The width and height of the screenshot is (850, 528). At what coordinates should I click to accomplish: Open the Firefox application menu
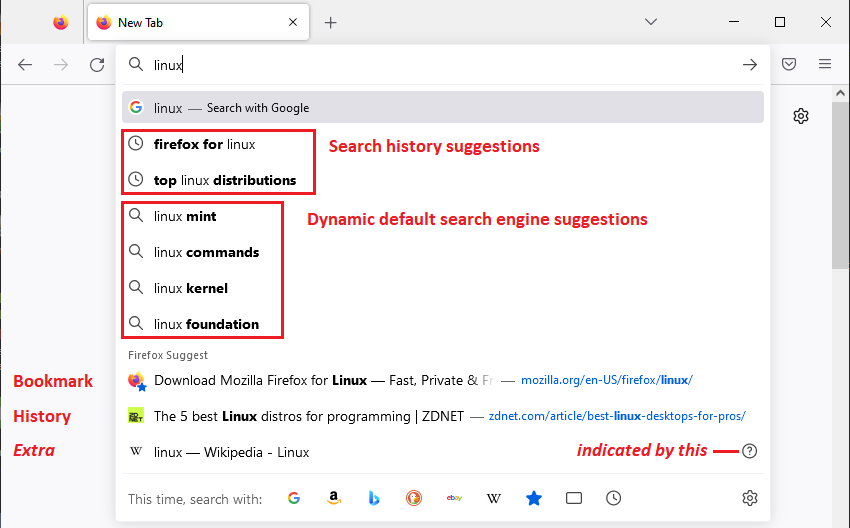coord(825,64)
